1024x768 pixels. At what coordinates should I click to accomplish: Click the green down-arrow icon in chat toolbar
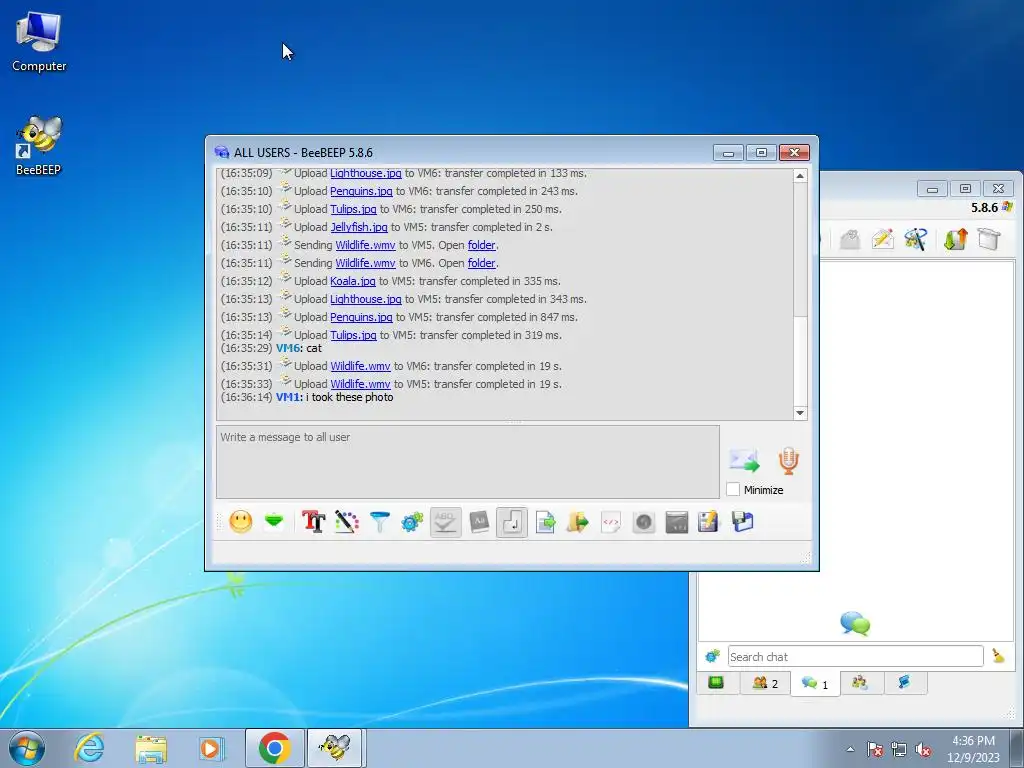pyautogui.click(x=274, y=522)
